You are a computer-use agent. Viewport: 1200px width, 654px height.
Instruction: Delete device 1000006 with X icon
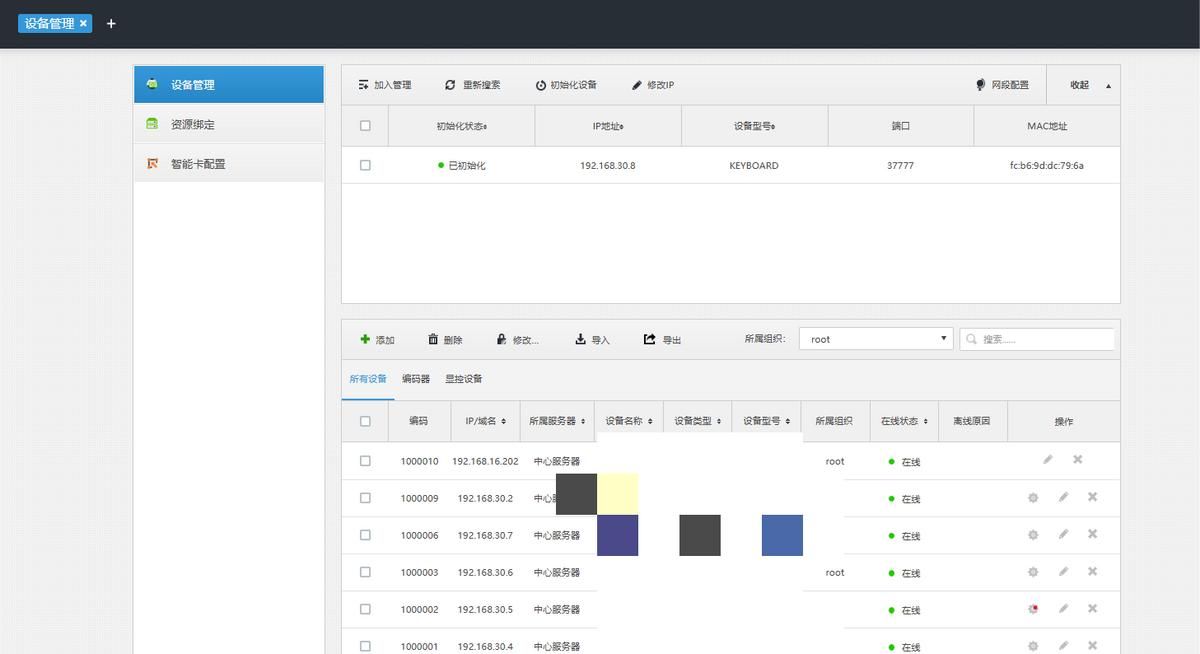[1093, 535]
